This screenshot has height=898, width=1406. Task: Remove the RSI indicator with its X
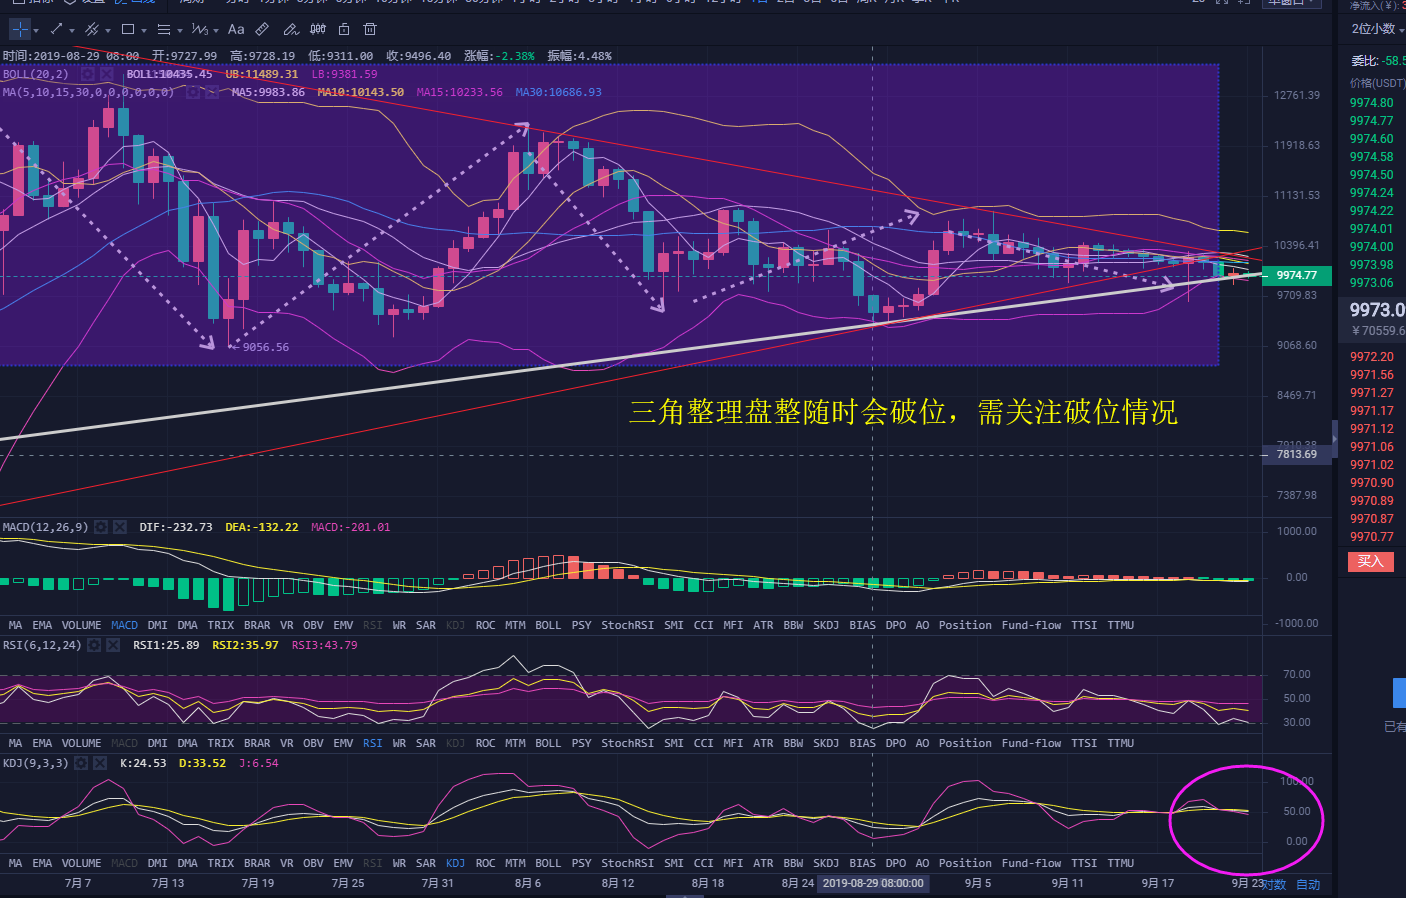click(x=113, y=645)
